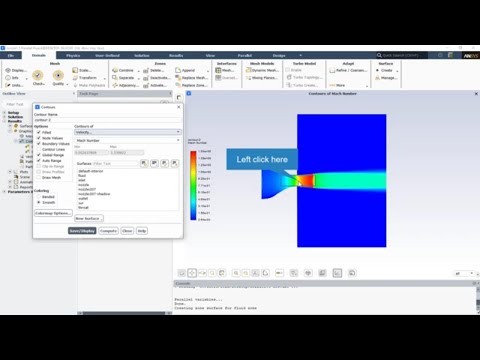Screen dimensions: 480x360
Task: Open the mesh Quality dropdown arrow
Action: [x=67, y=84]
